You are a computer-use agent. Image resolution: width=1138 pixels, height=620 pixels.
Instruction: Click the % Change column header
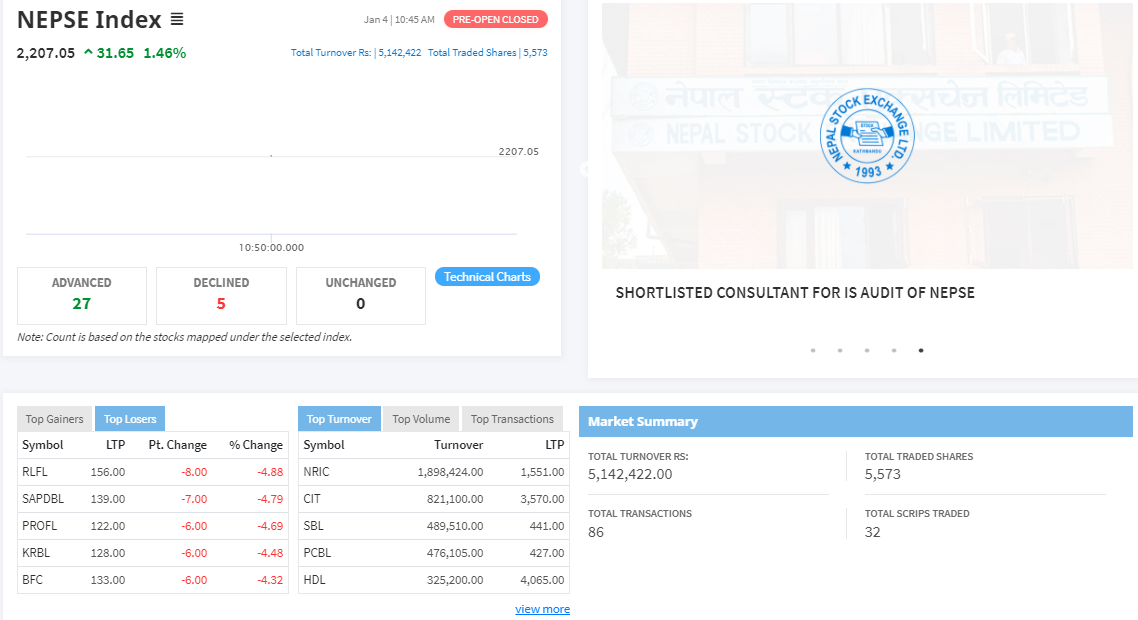[256, 445]
